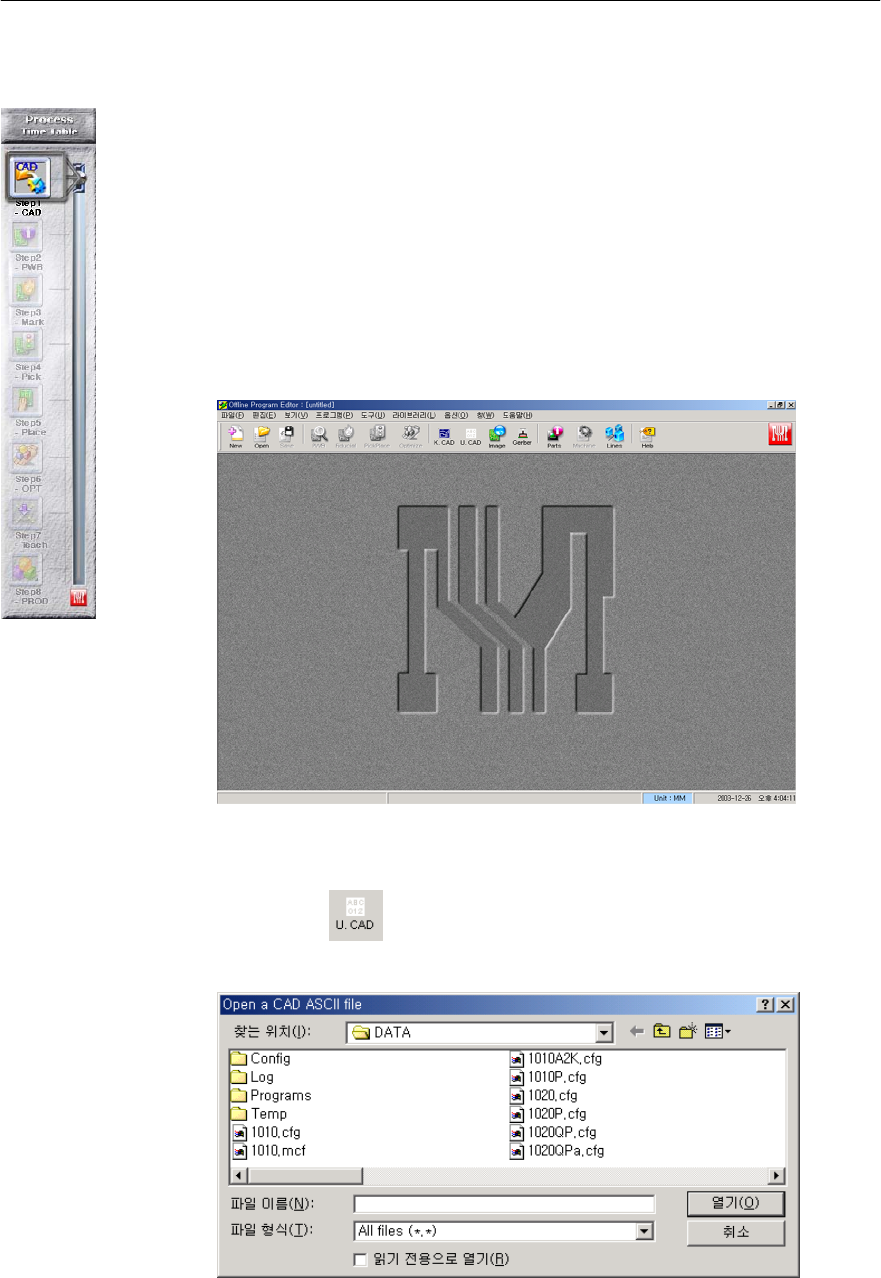Select file 1010A2K.cfg
Viewport: 881px width, 1278px height.
tap(556, 1058)
